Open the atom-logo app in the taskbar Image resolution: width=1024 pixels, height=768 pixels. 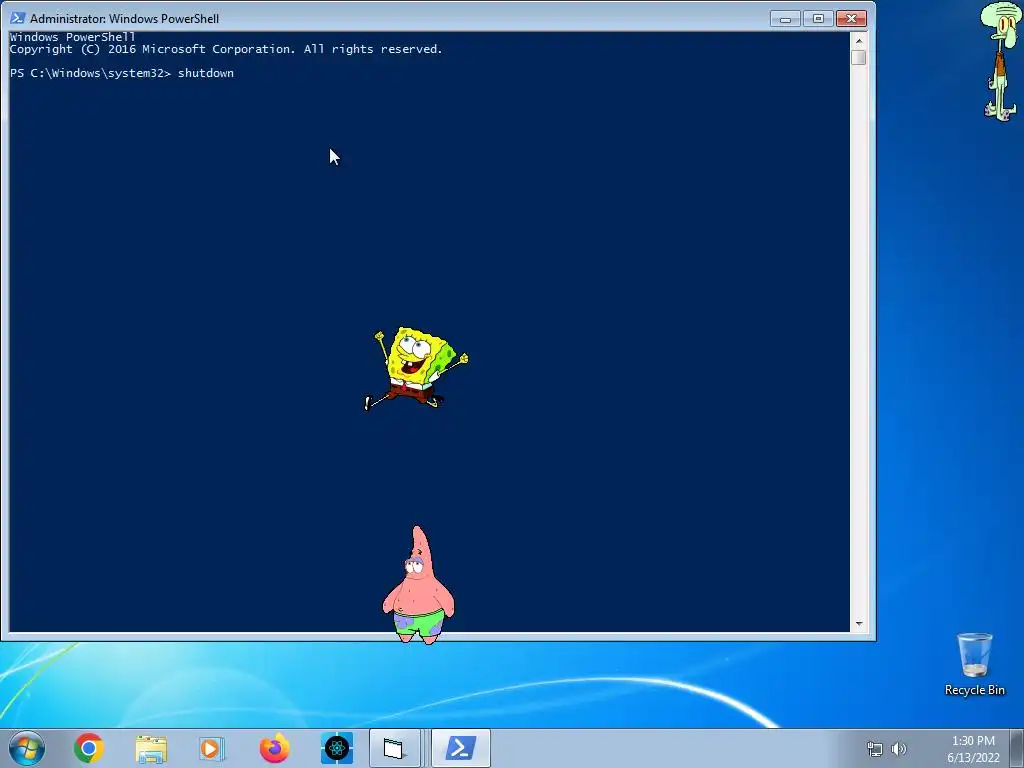point(337,748)
